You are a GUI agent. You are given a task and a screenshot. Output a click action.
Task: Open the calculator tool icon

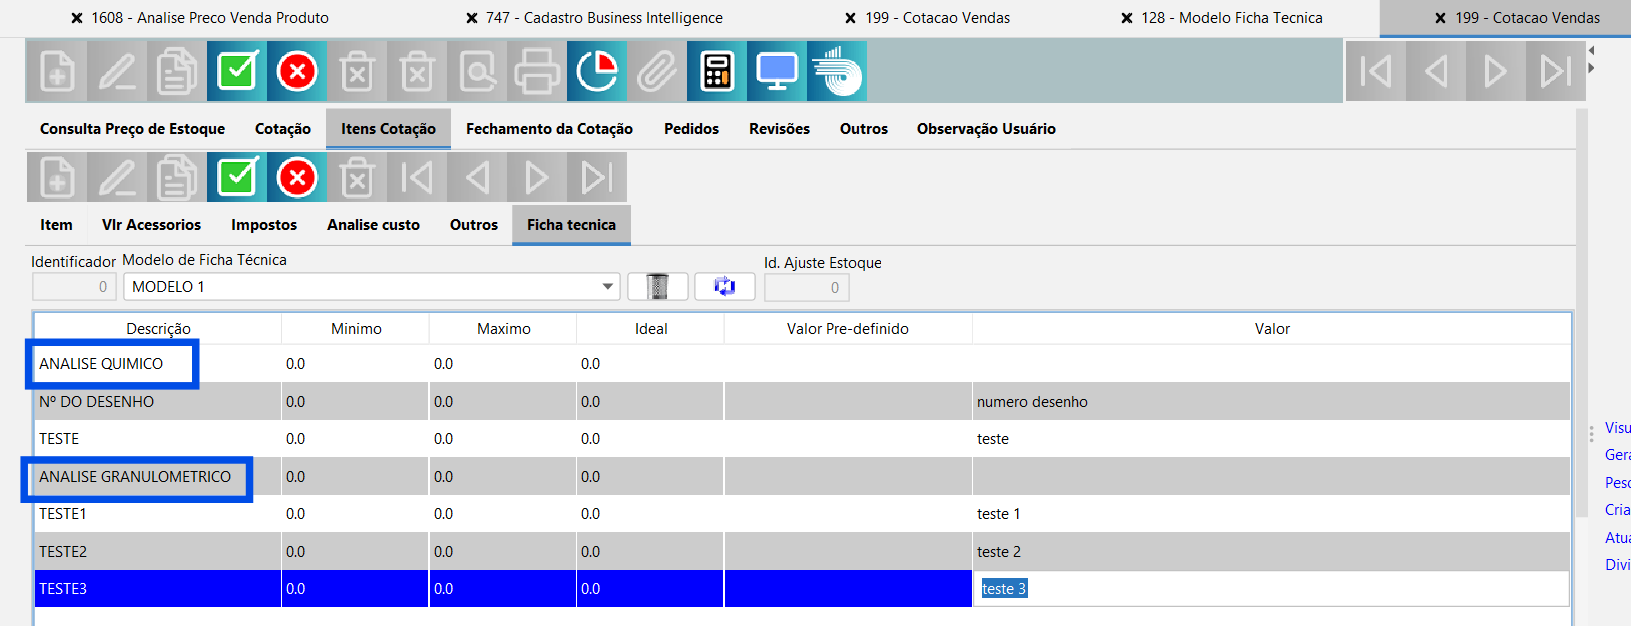[717, 71]
